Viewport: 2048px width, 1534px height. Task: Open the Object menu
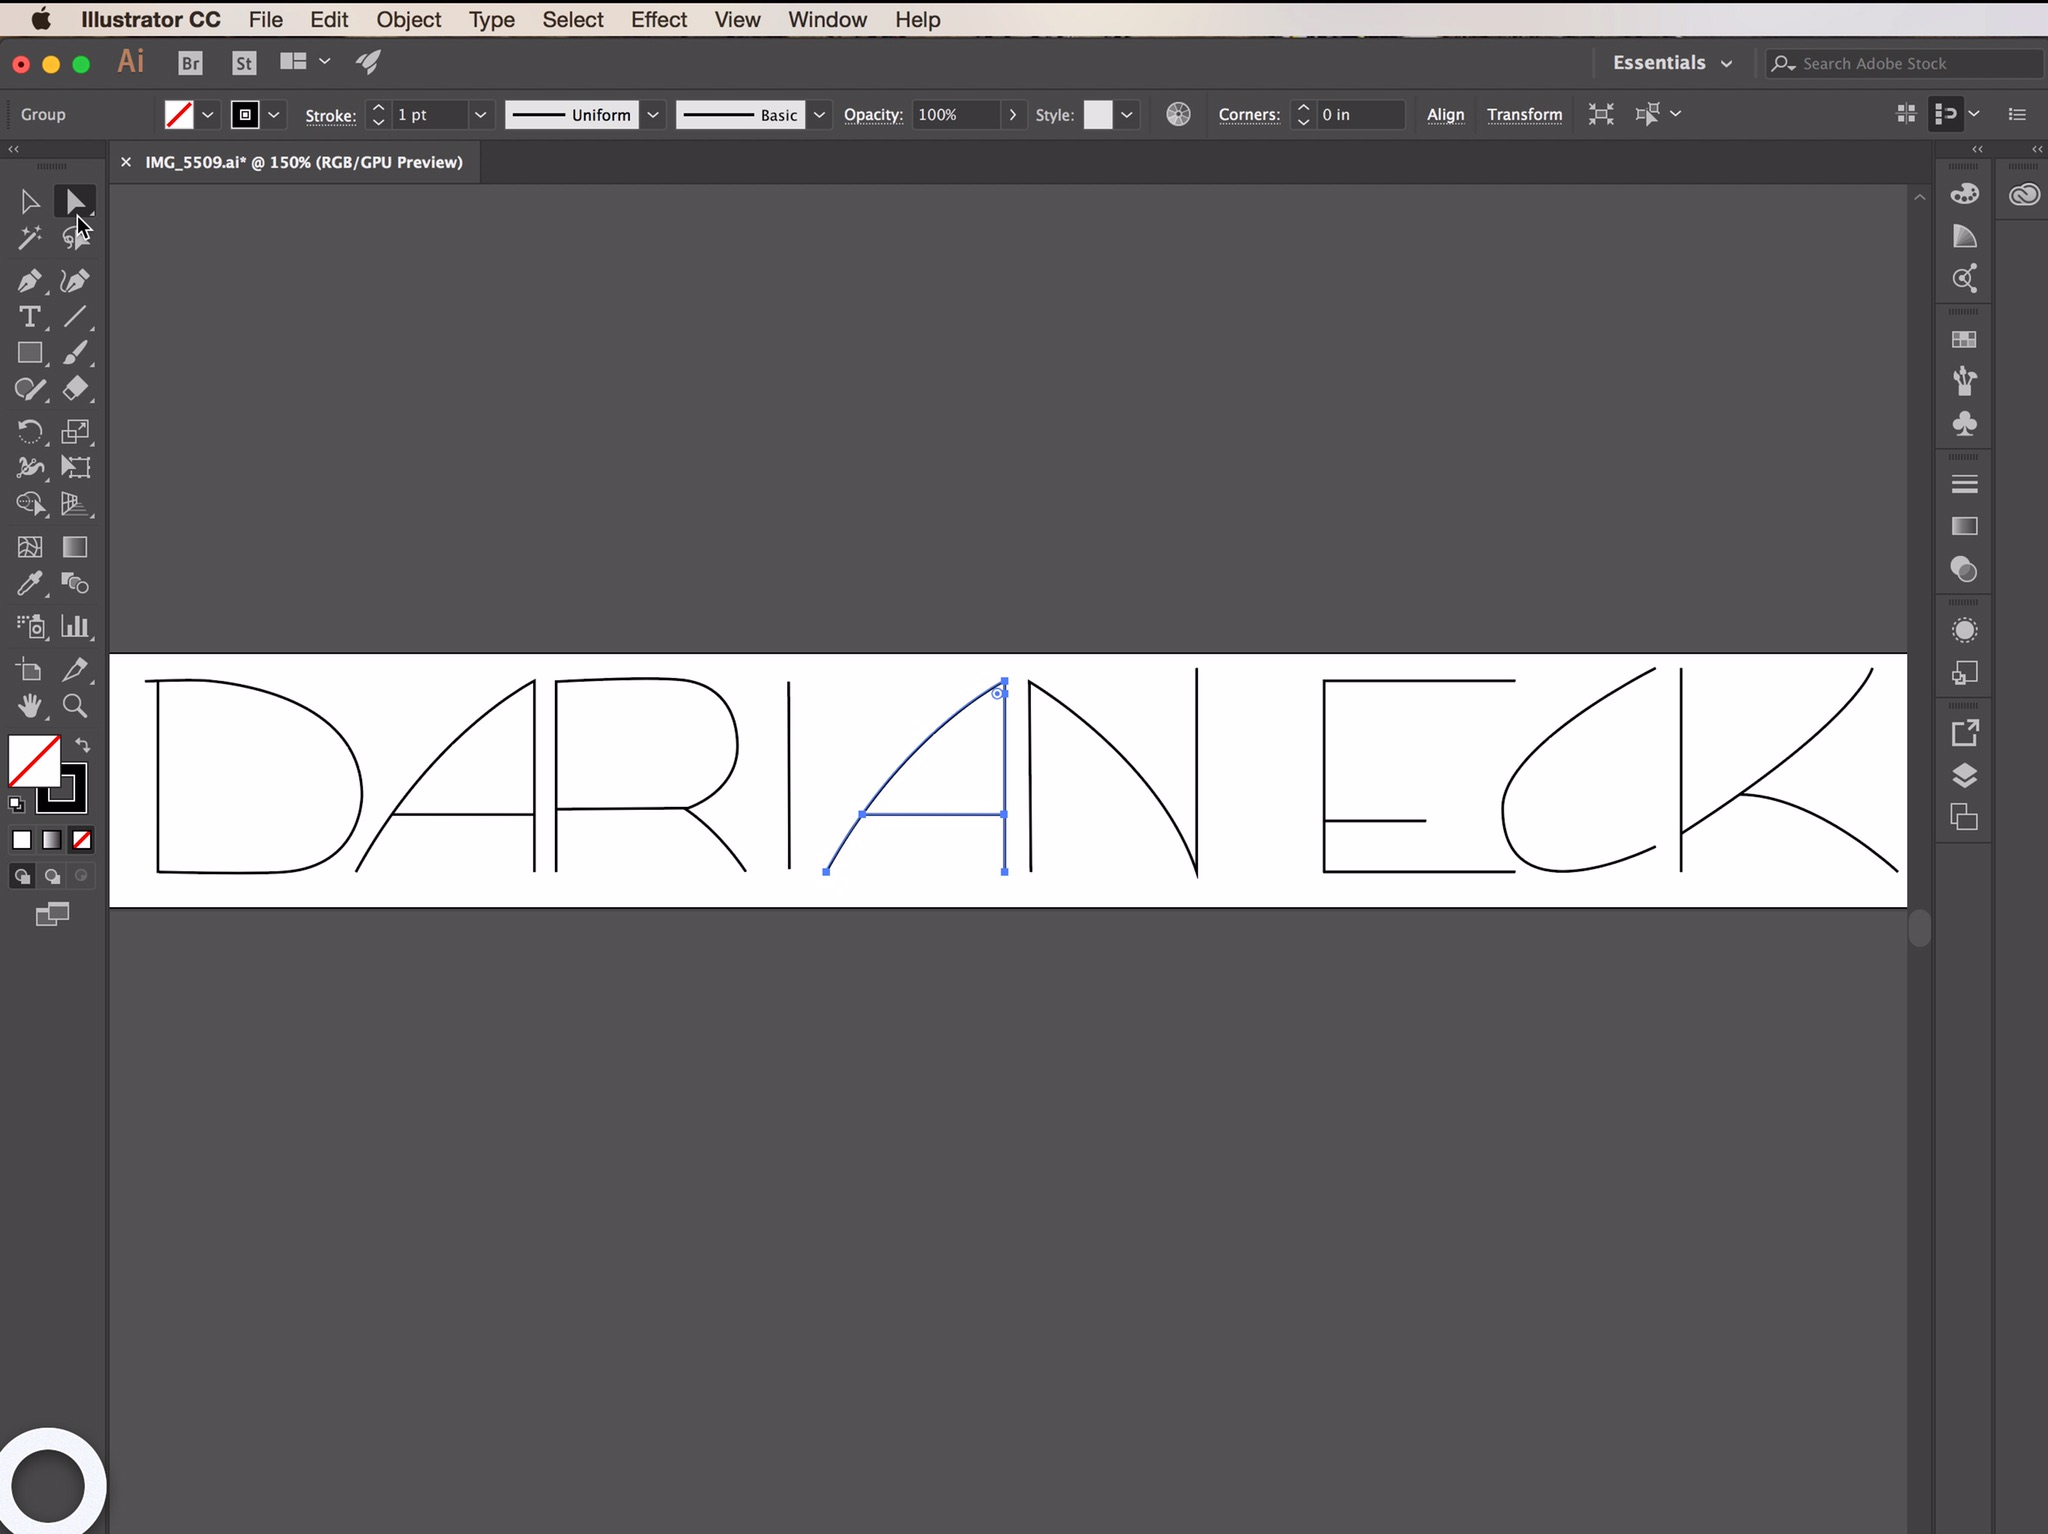point(408,19)
